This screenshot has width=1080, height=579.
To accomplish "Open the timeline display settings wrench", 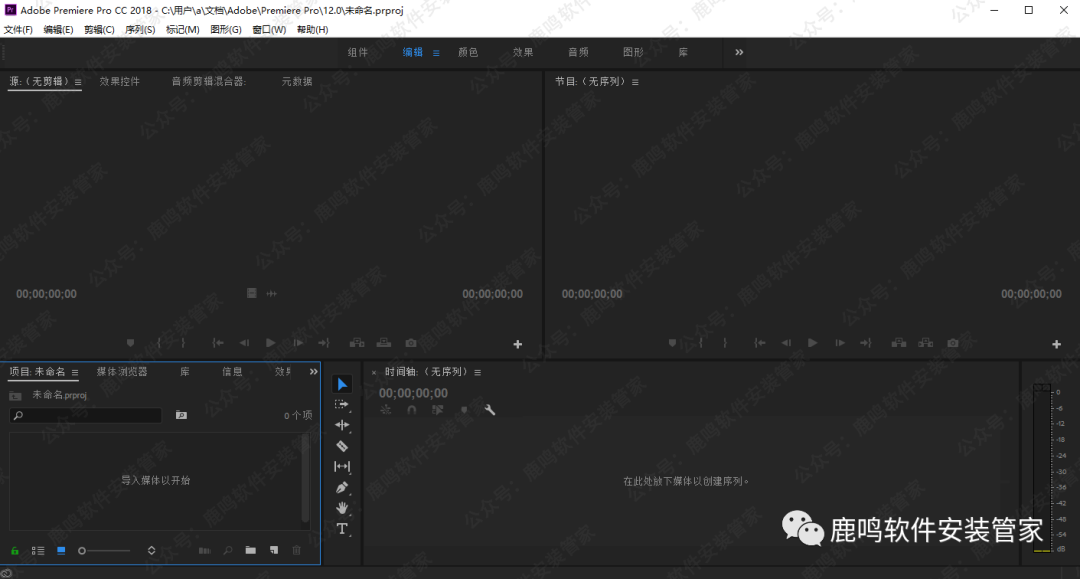I will 490,410.
